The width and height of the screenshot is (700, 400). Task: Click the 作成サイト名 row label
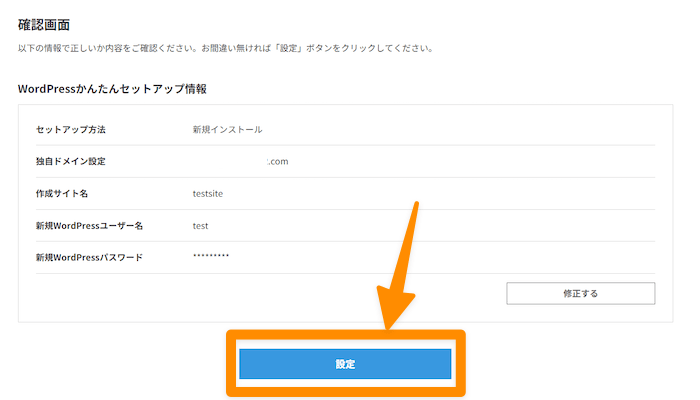[62, 193]
